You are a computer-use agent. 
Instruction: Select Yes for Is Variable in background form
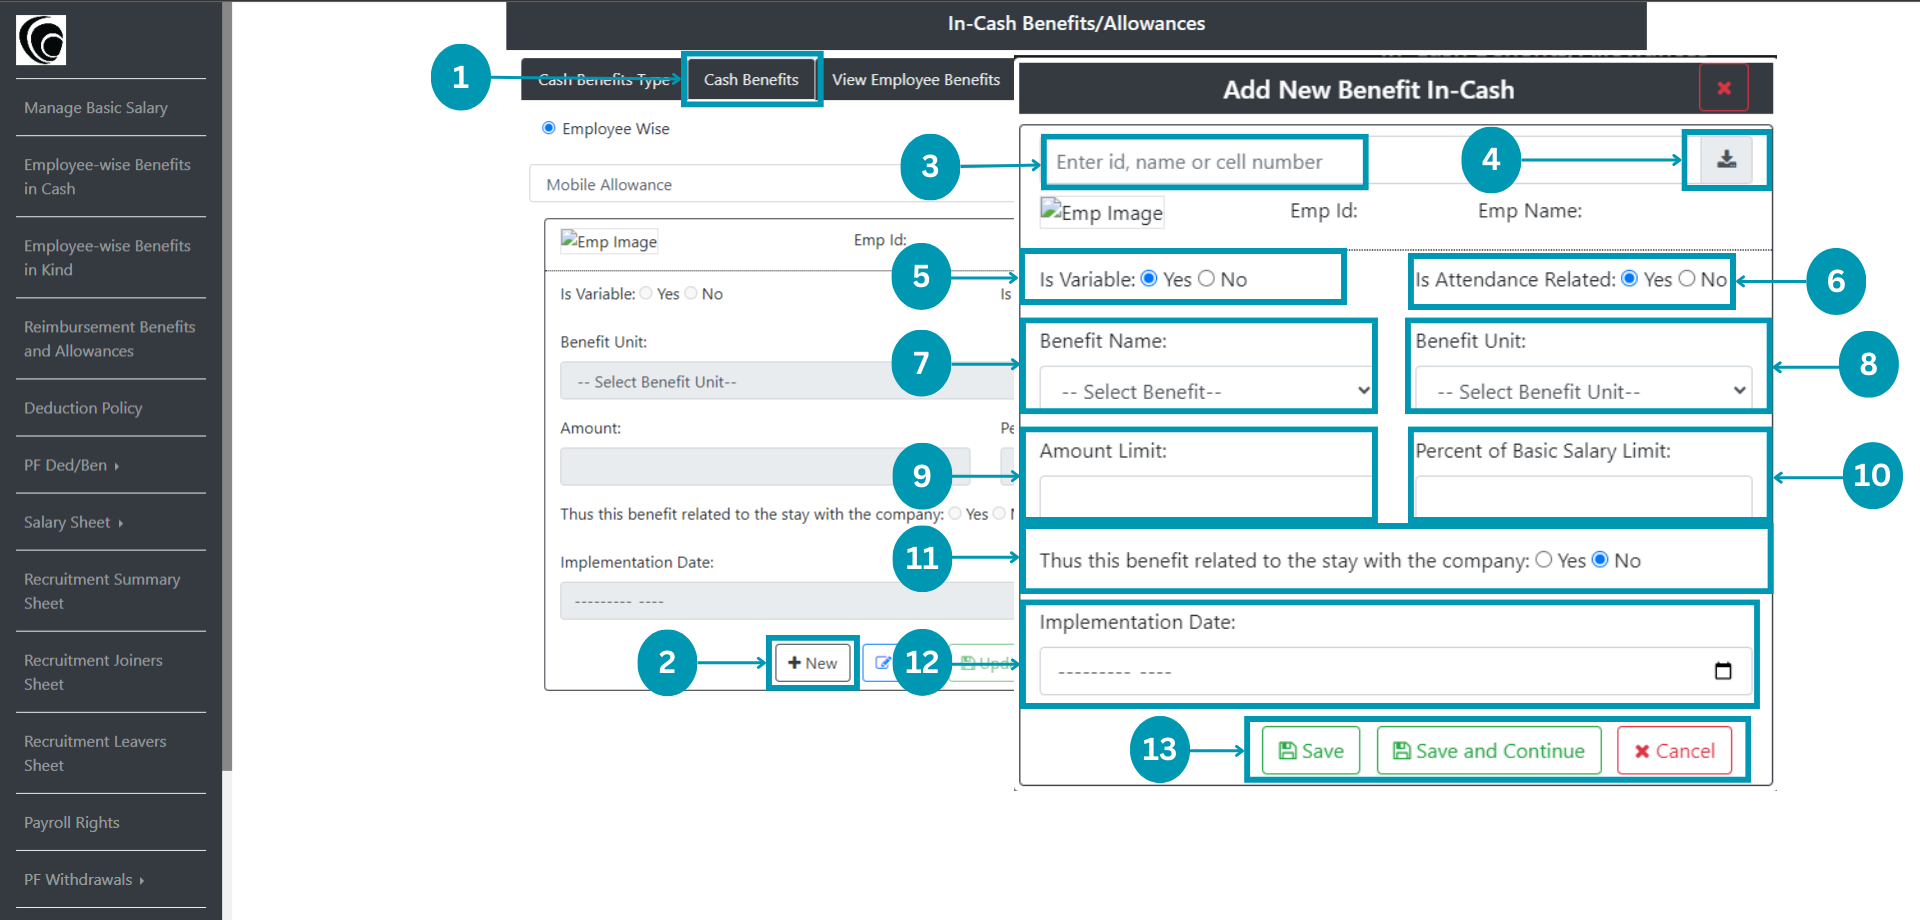click(646, 293)
